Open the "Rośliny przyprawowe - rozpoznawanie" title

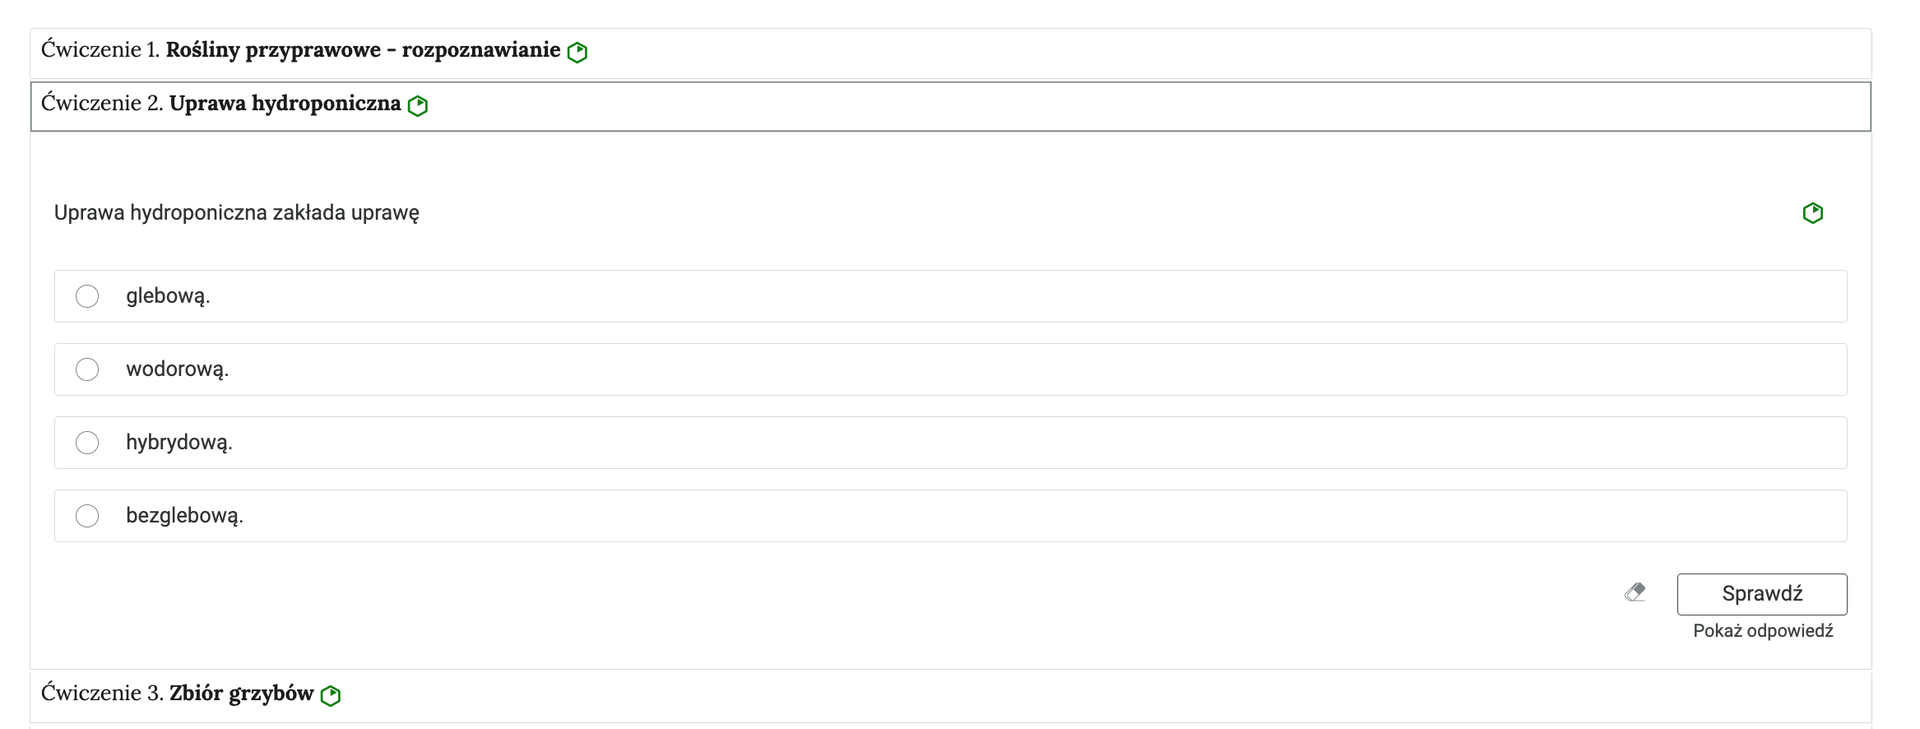[x=362, y=50]
